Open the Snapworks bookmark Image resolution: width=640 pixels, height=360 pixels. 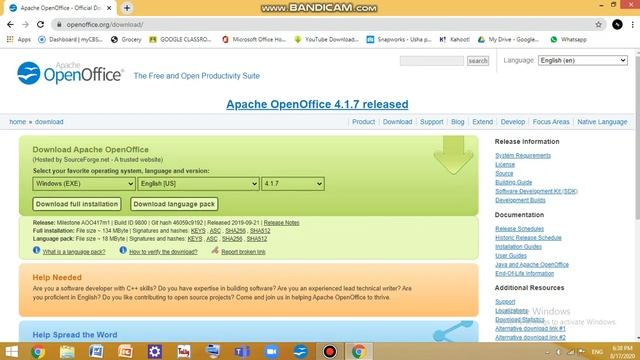click(x=399, y=40)
